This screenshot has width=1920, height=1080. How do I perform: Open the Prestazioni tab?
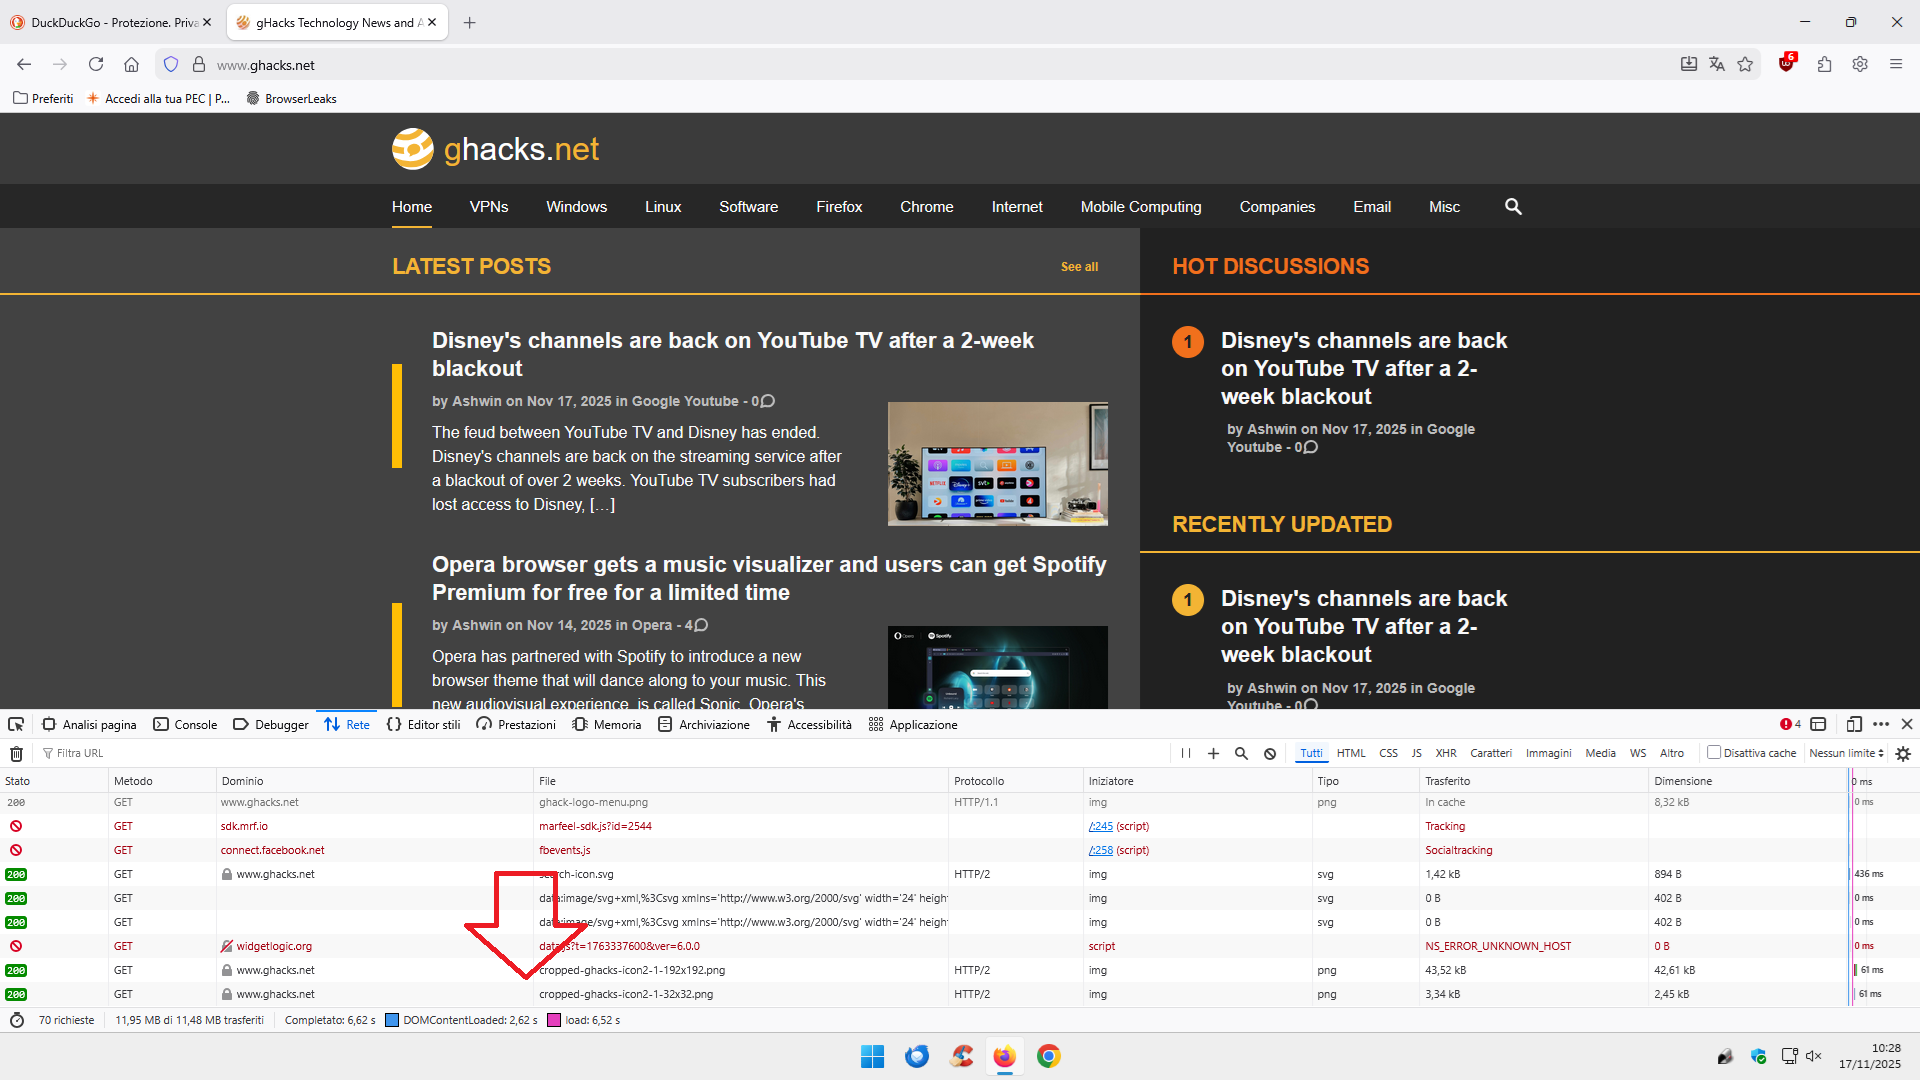coord(516,724)
